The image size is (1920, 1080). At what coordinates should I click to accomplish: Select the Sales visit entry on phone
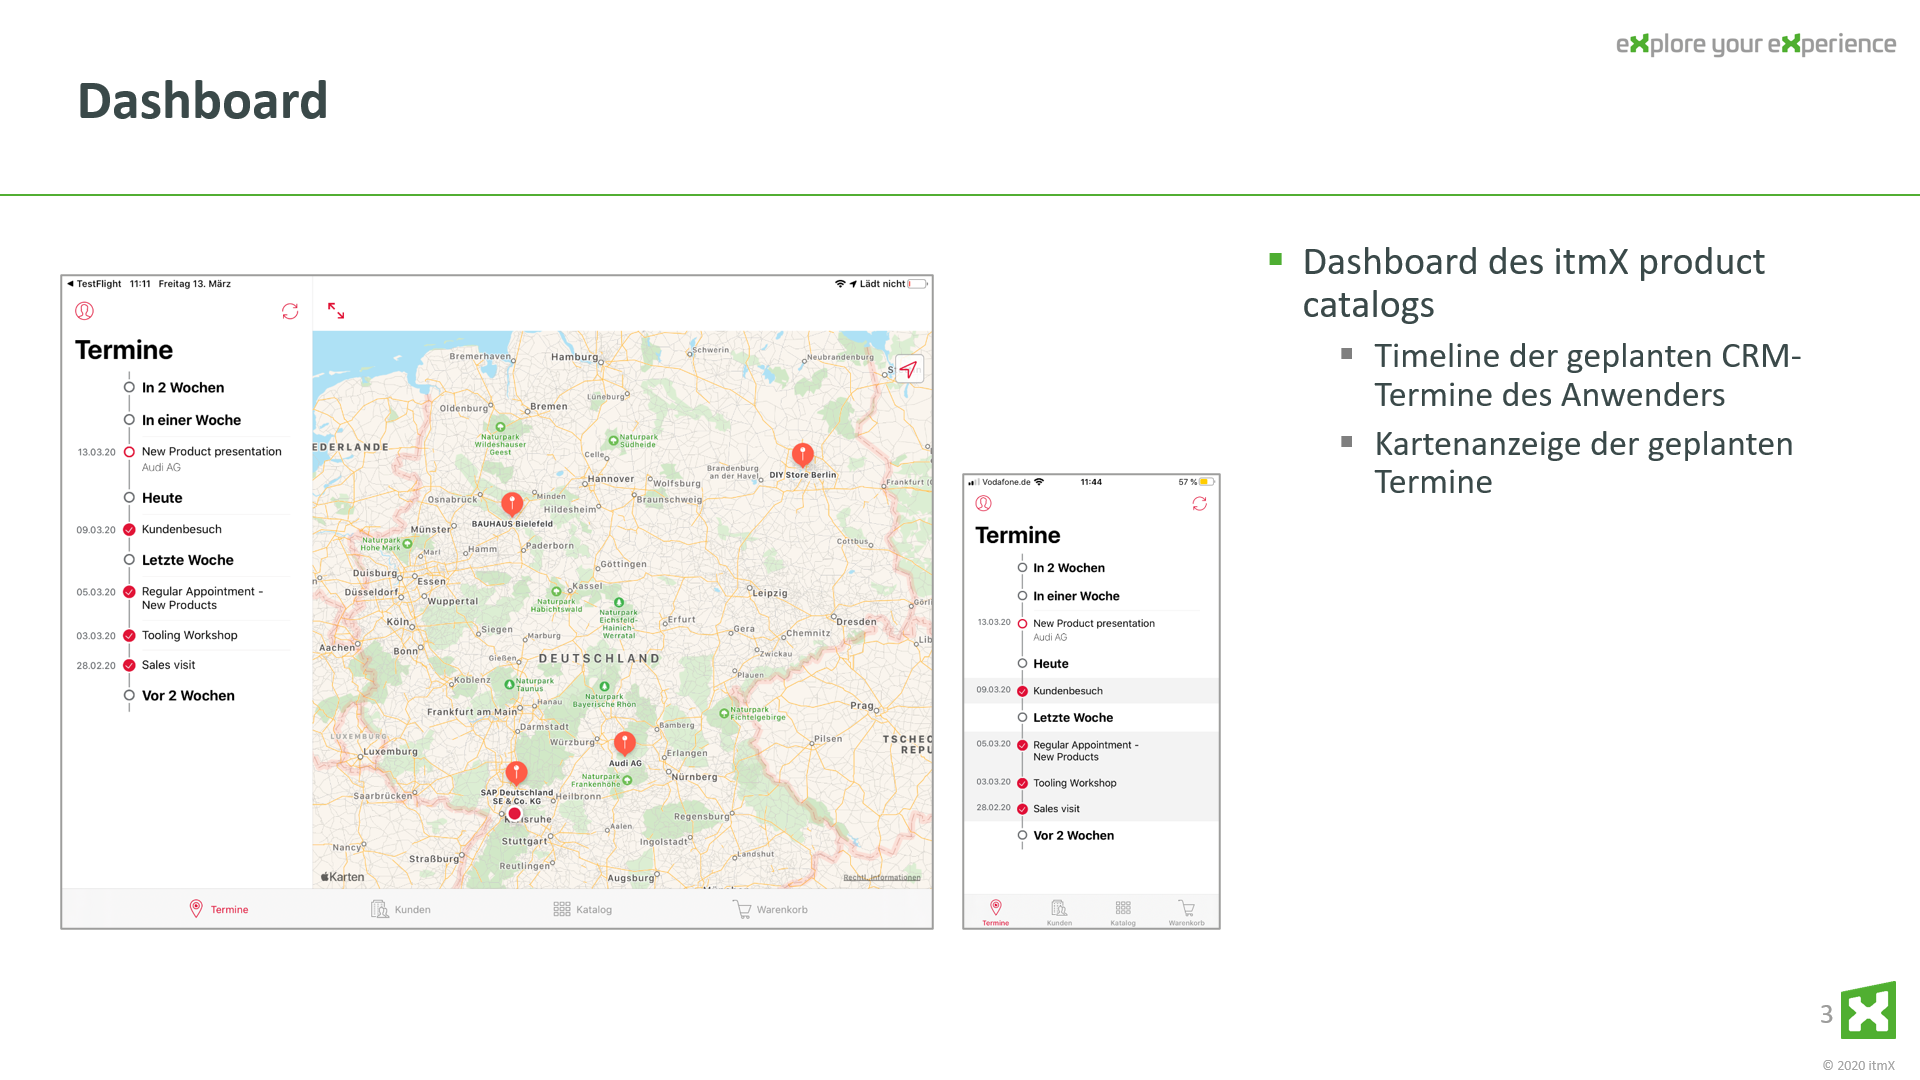(x=1056, y=809)
